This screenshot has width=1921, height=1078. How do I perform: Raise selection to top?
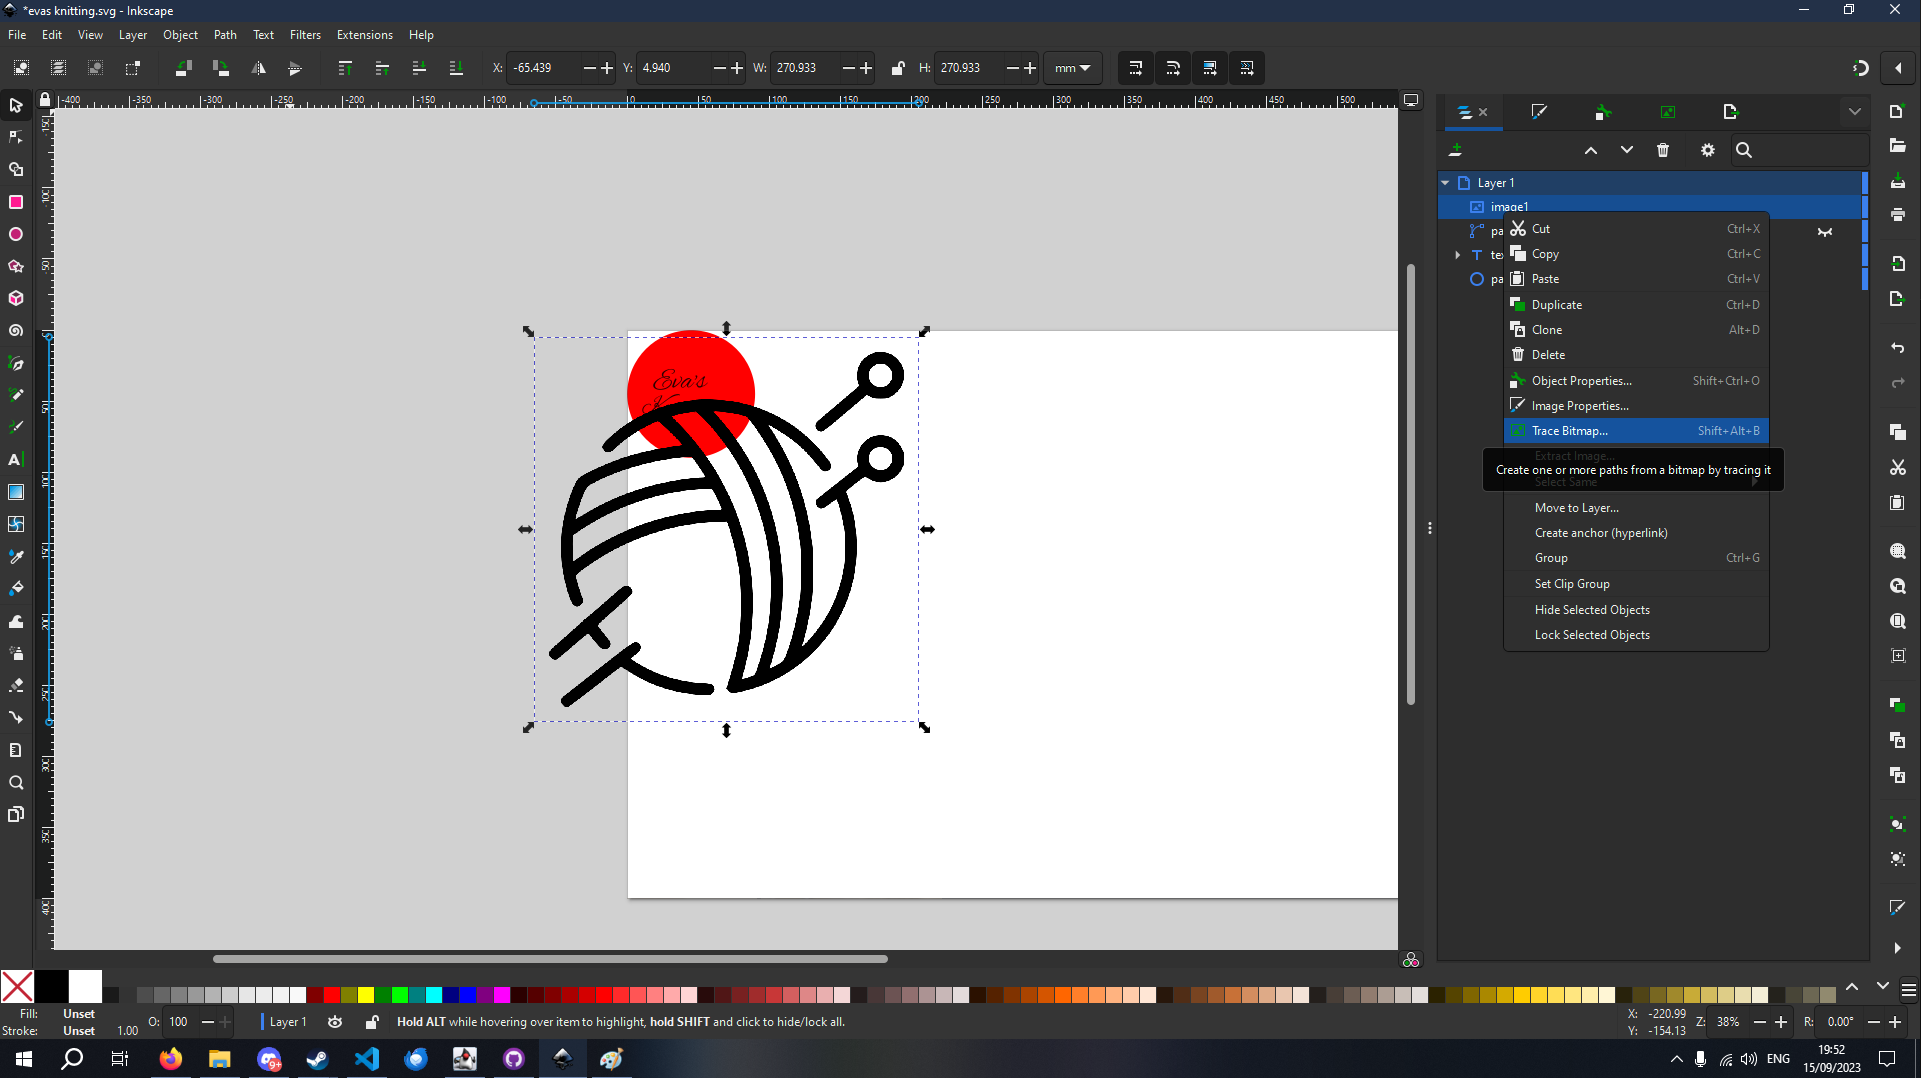[345, 68]
